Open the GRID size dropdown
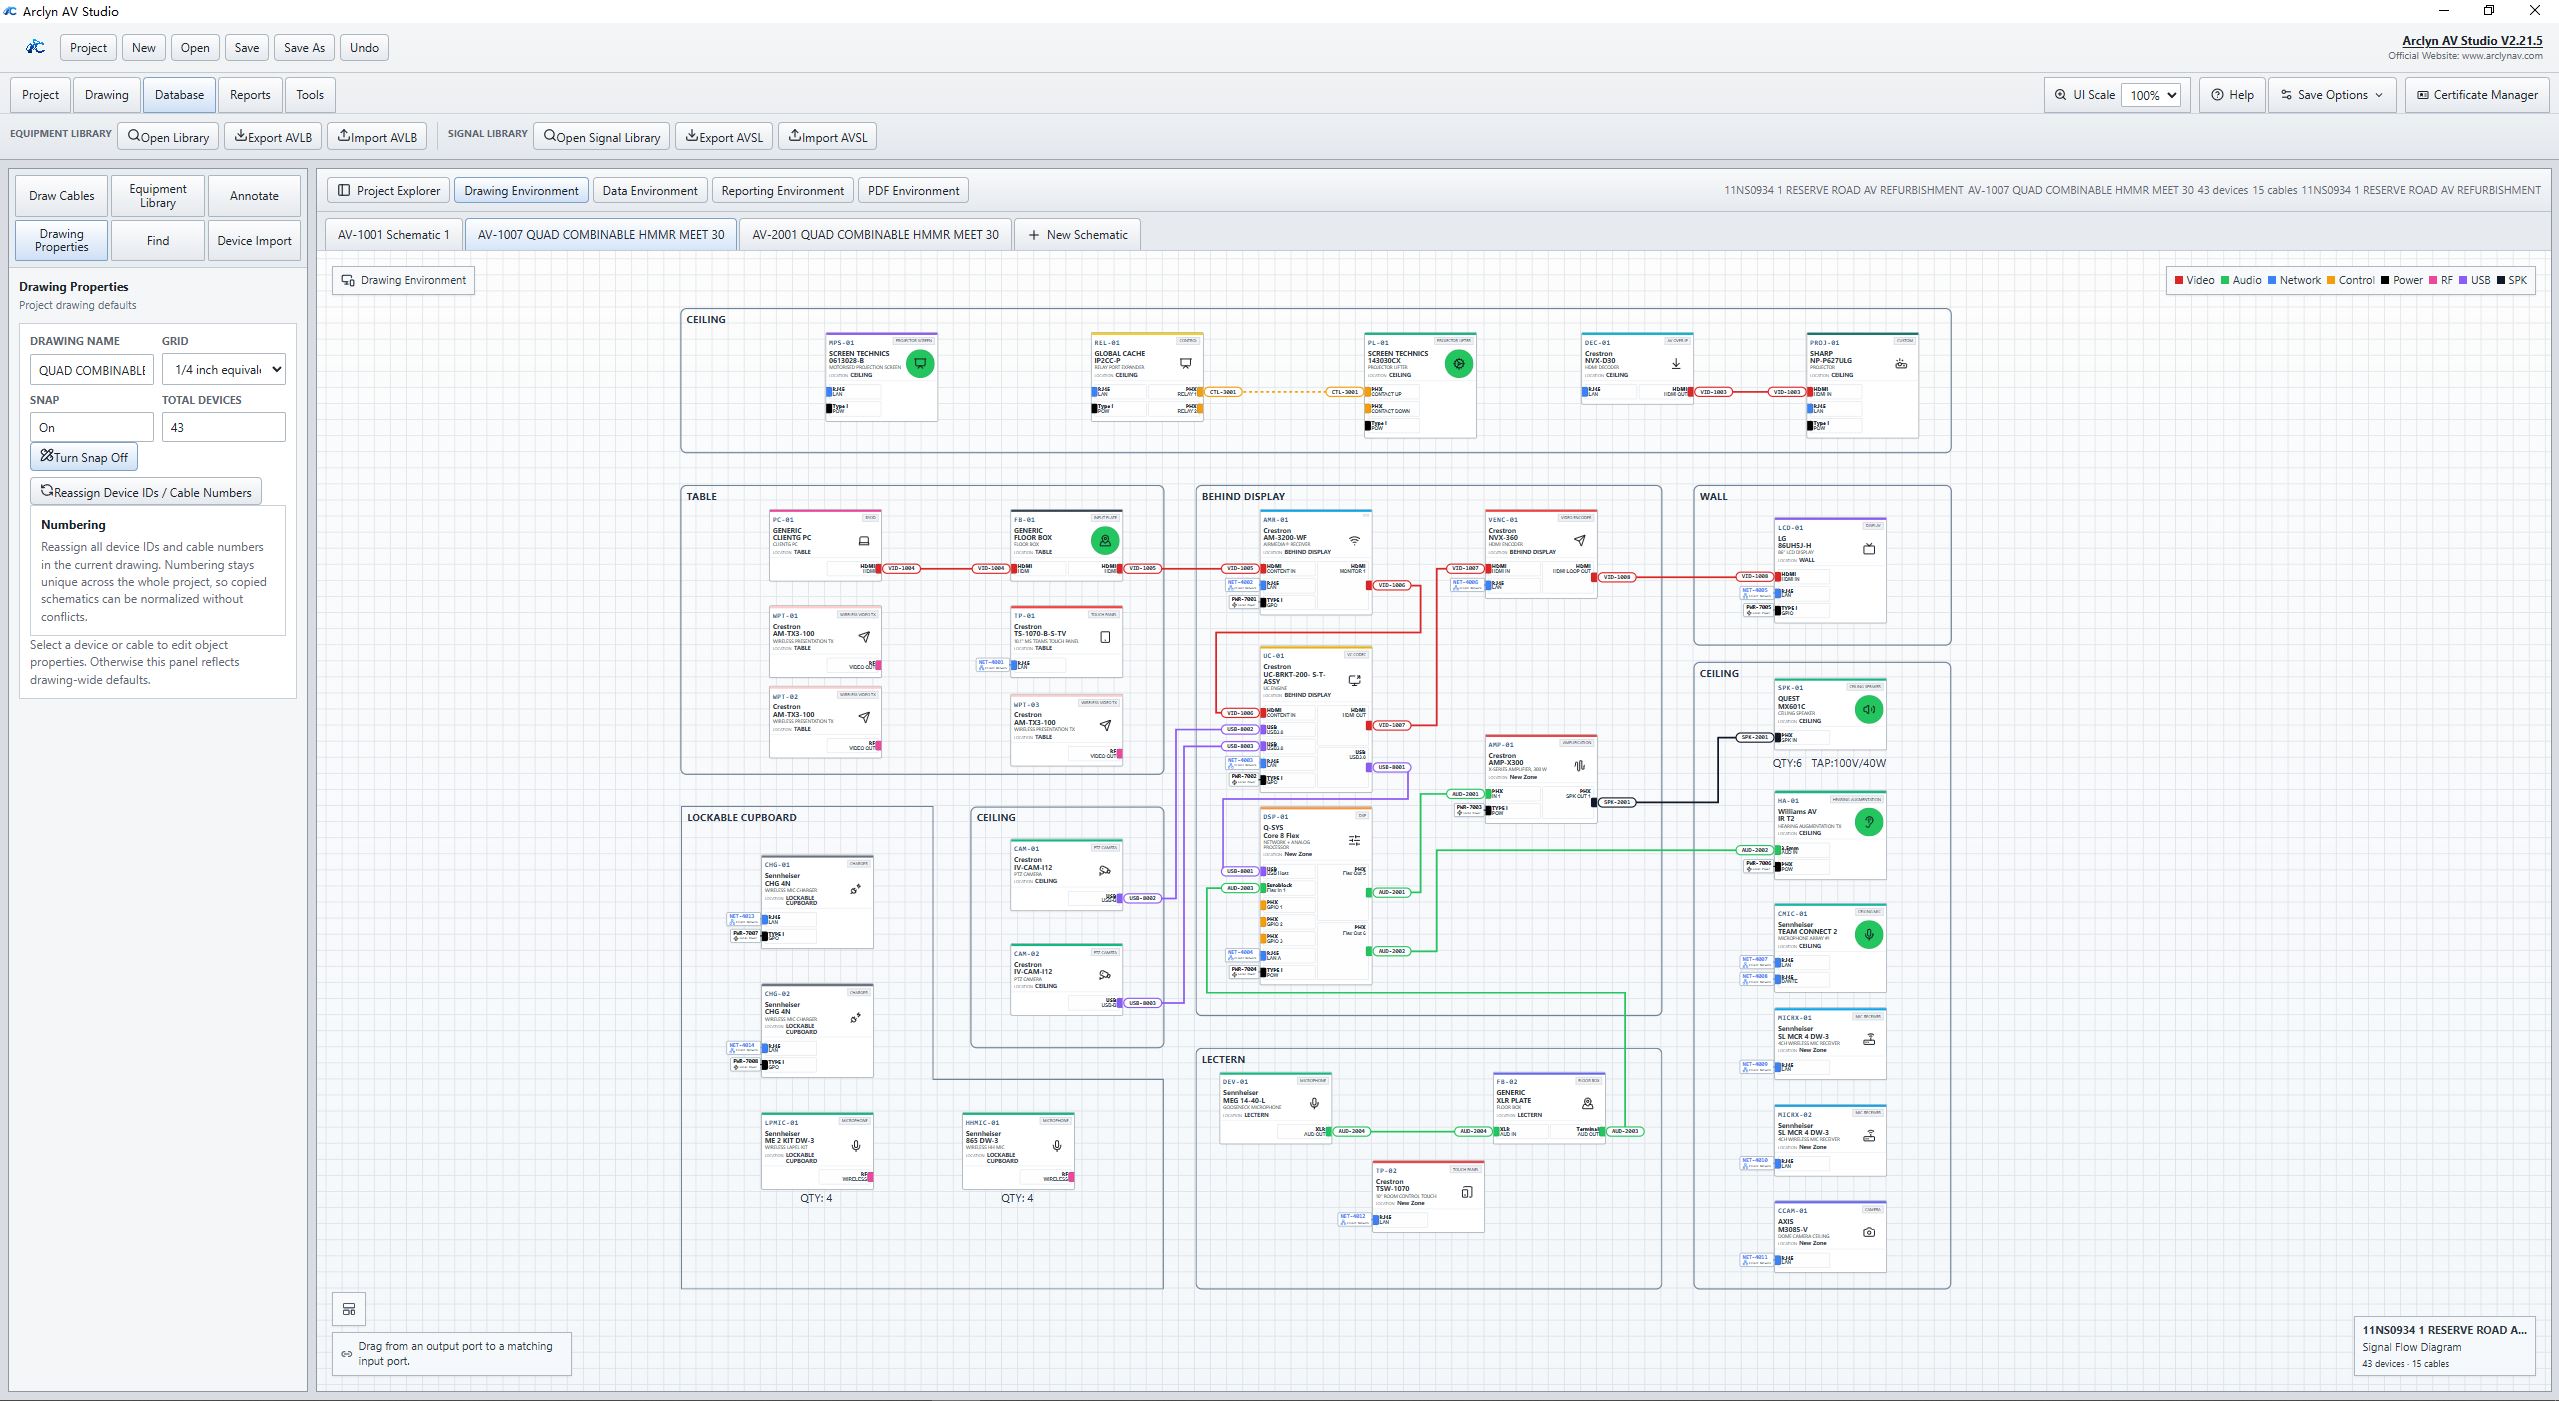This screenshot has width=2559, height=1401. 224,369
